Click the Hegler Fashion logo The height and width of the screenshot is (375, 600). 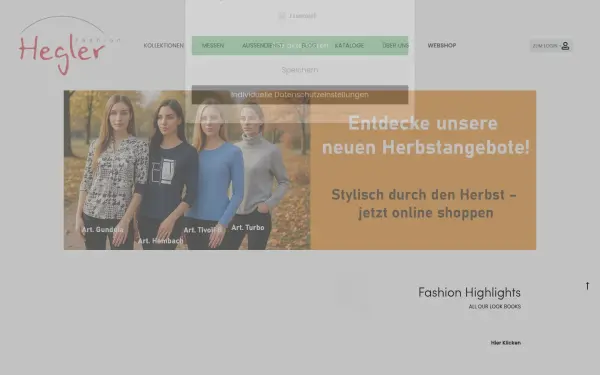click(69, 45)
